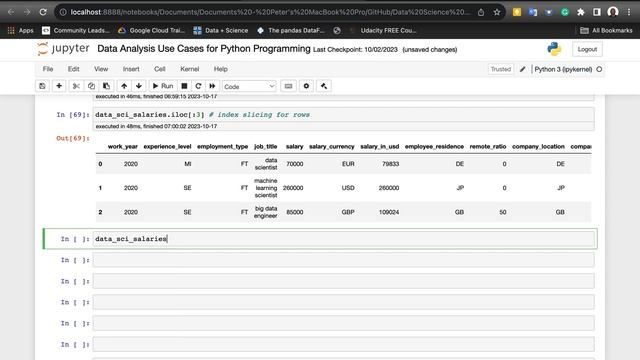Click the company_location column header
This screenshot has height=360, width=640.
click(538, 146)
